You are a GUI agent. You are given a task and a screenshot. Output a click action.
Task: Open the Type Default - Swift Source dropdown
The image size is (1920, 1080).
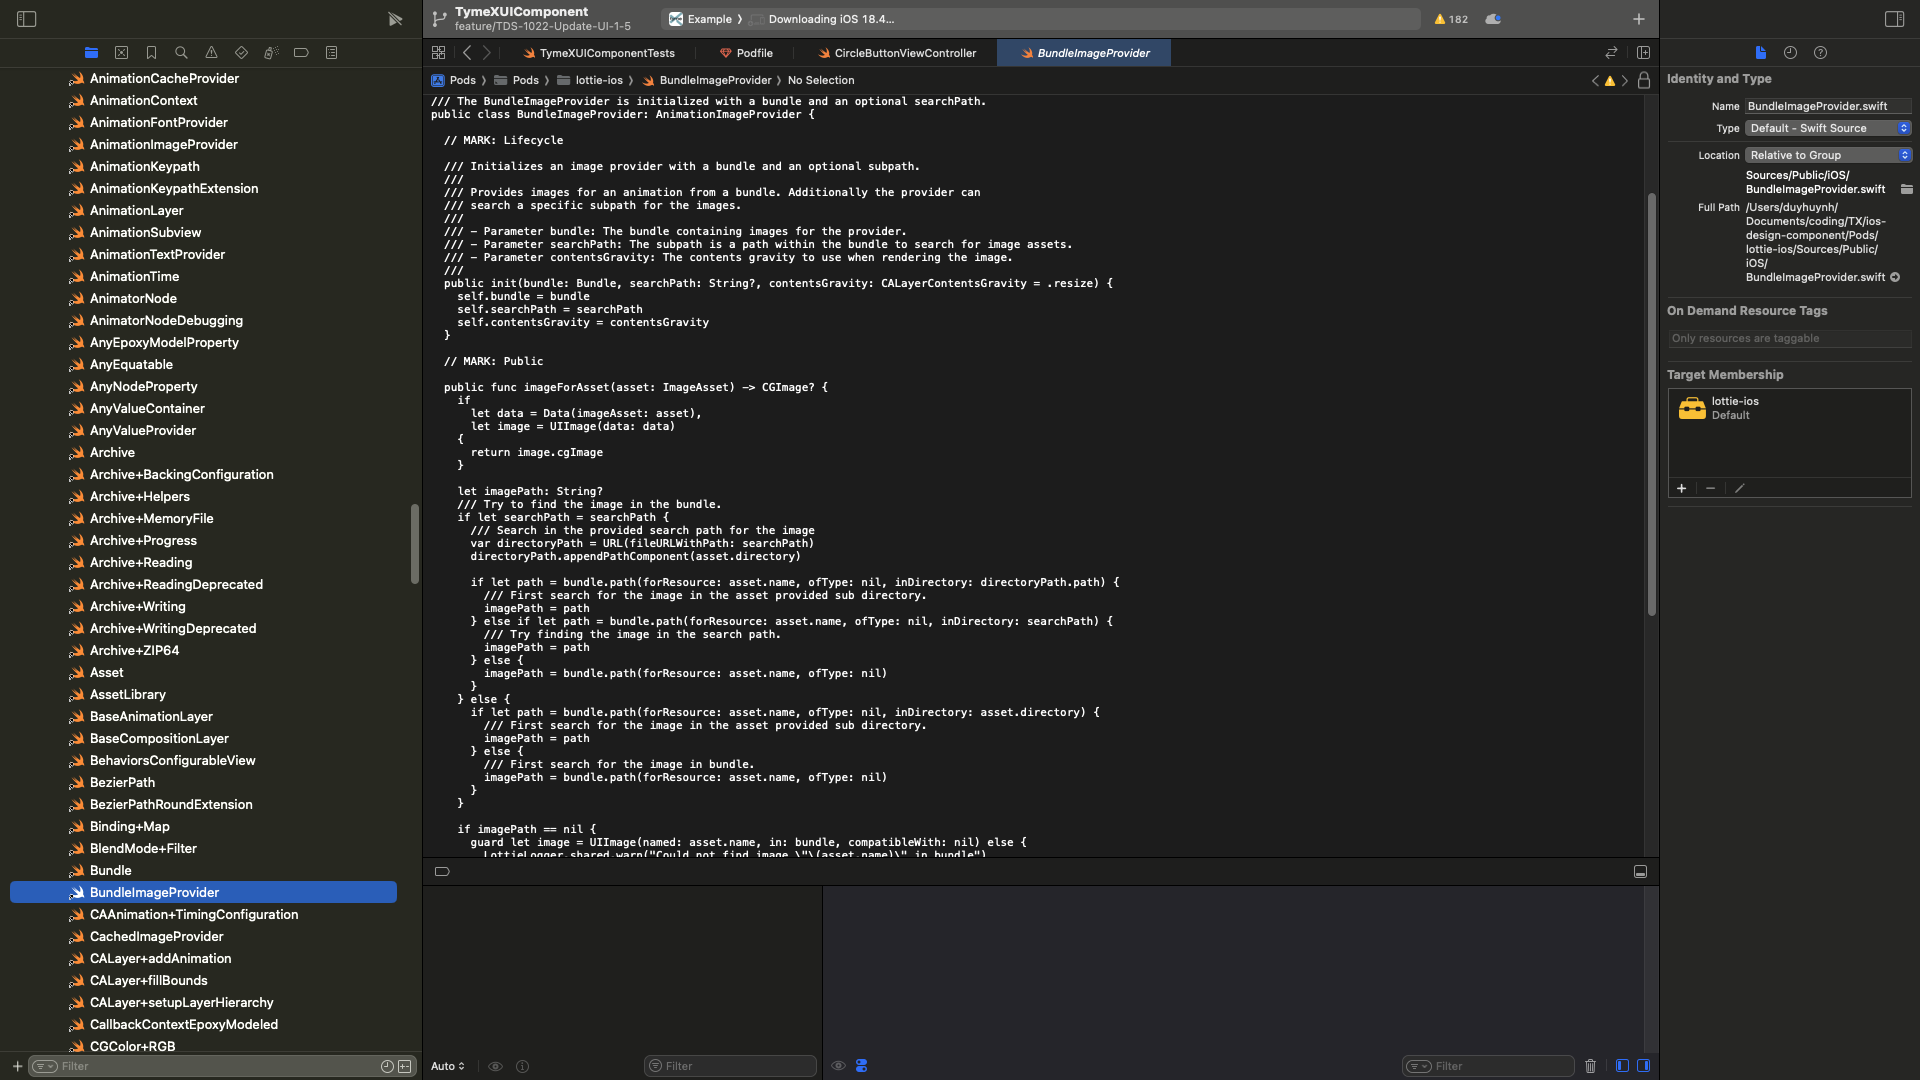click(1828, 128)
